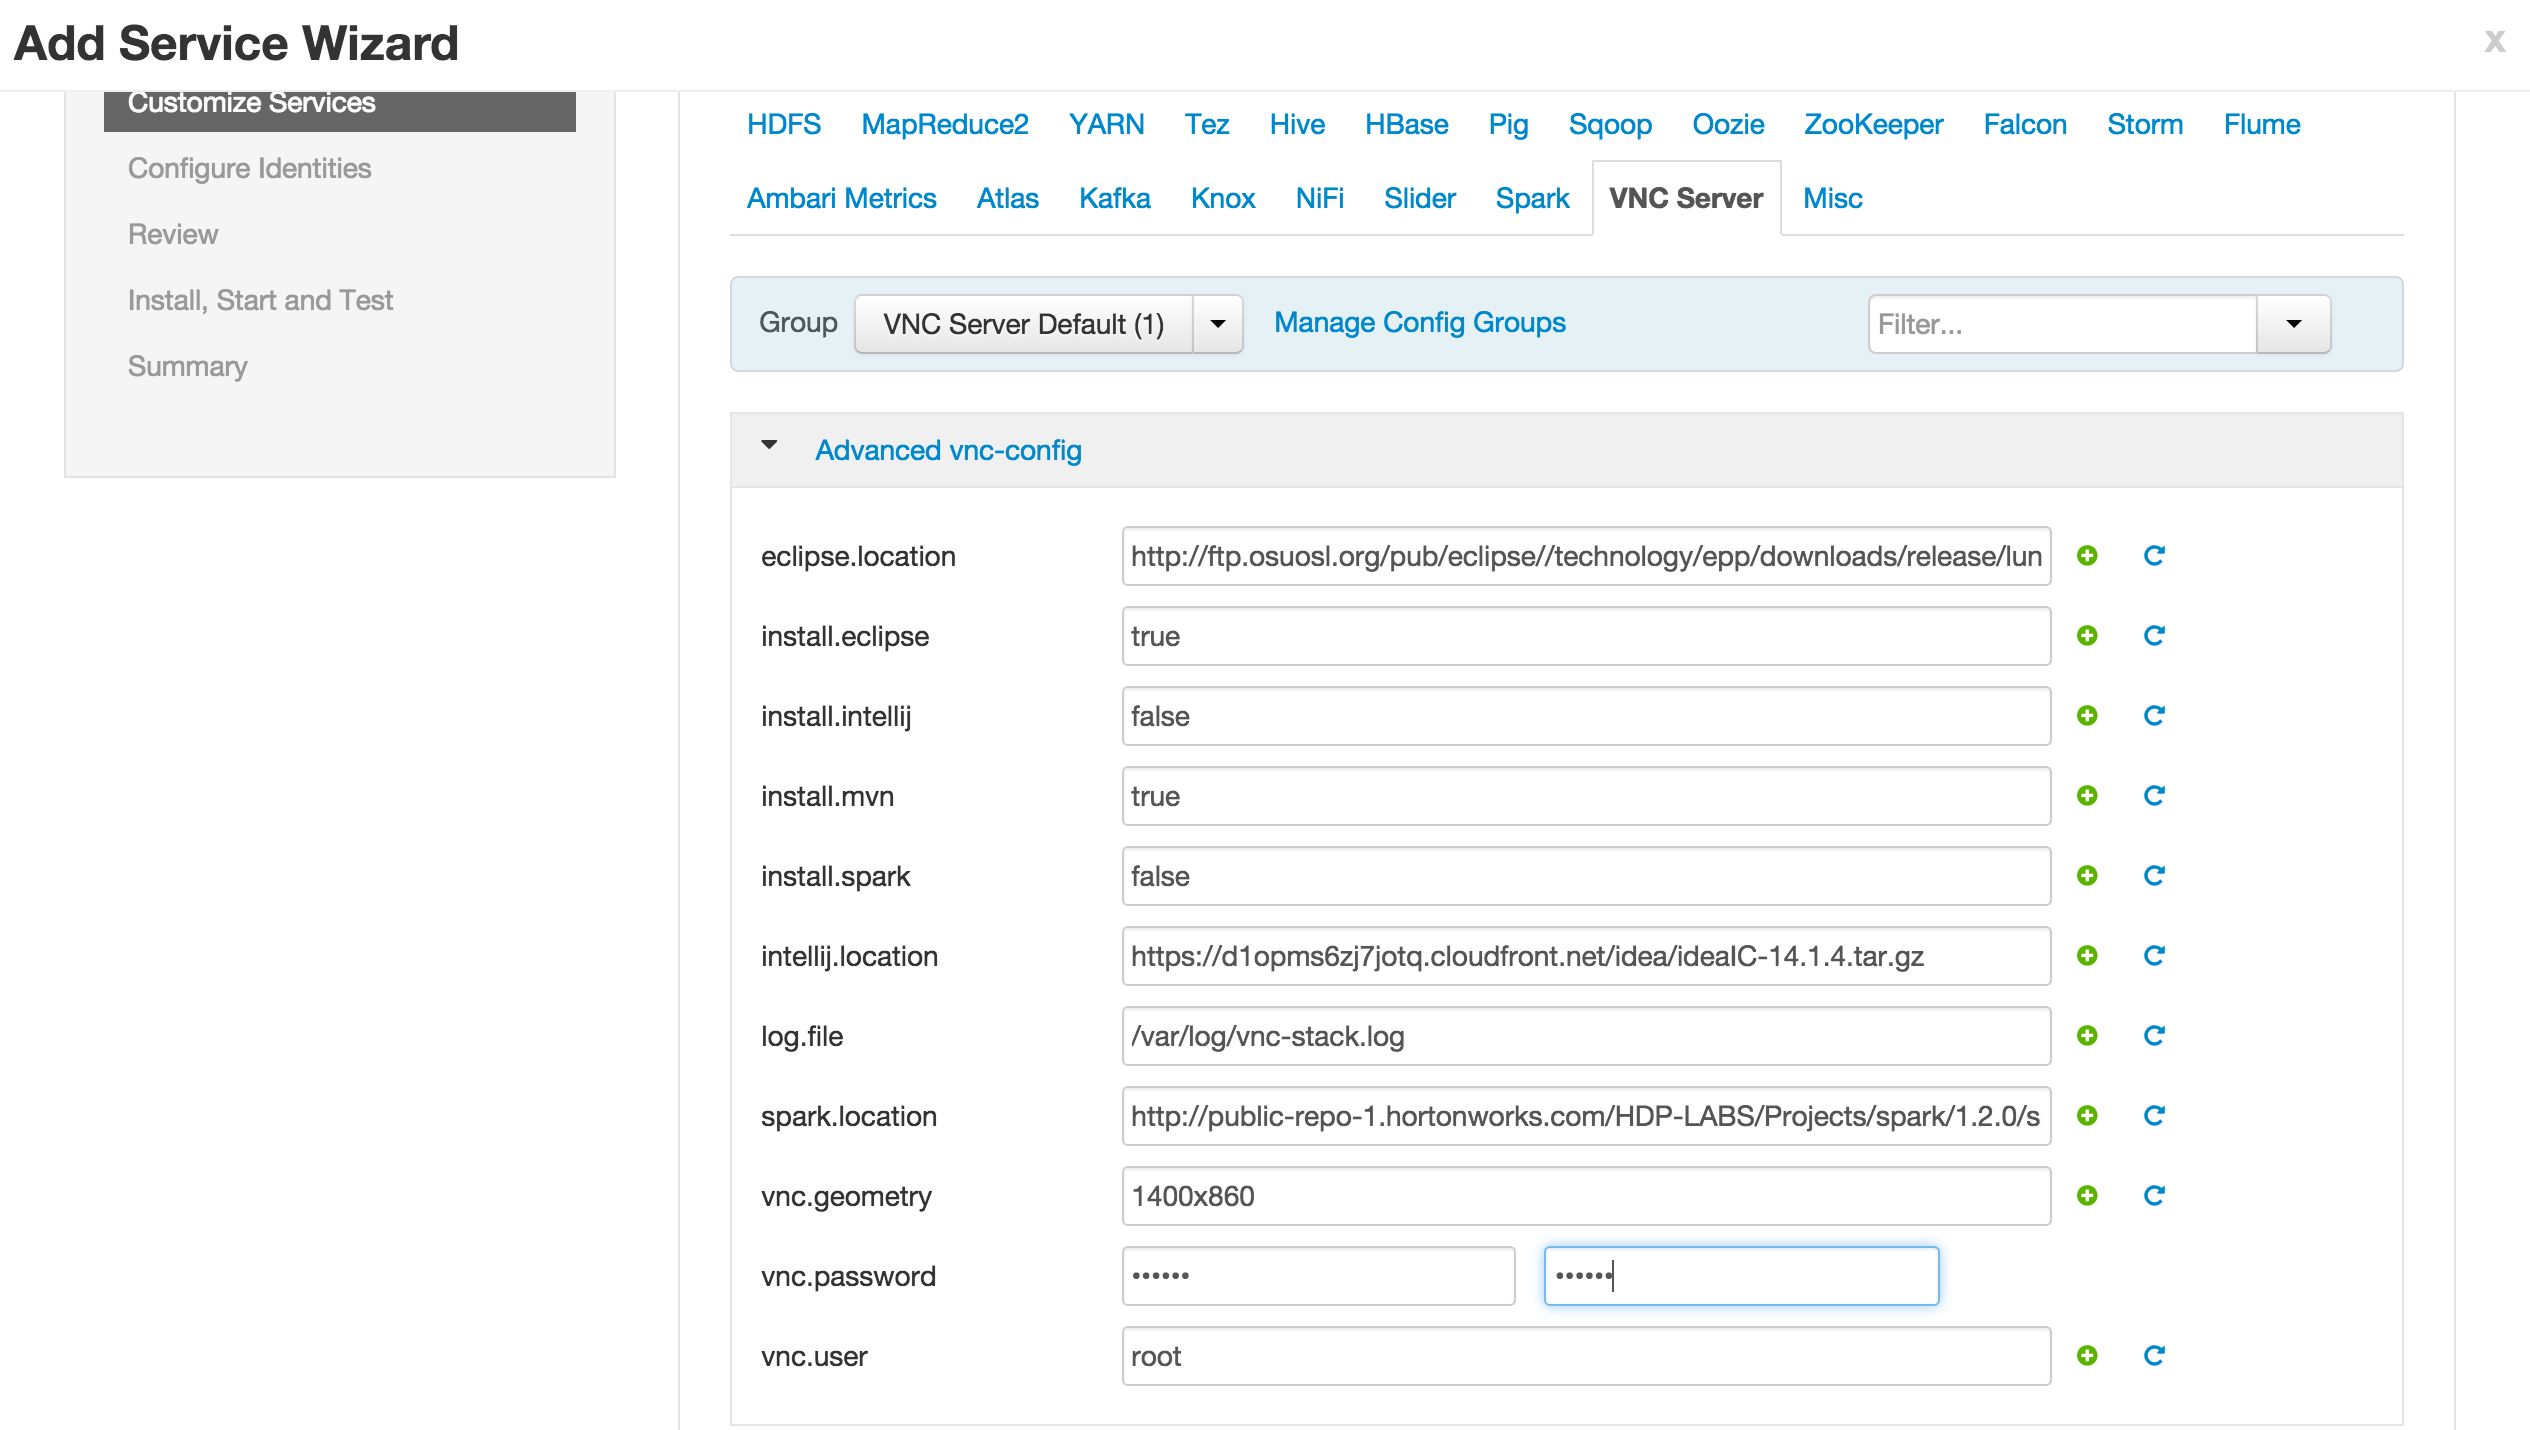Click green plus icon for eclipse.location
This screenshot has height=1430, width=2530.
[2087, 556]
